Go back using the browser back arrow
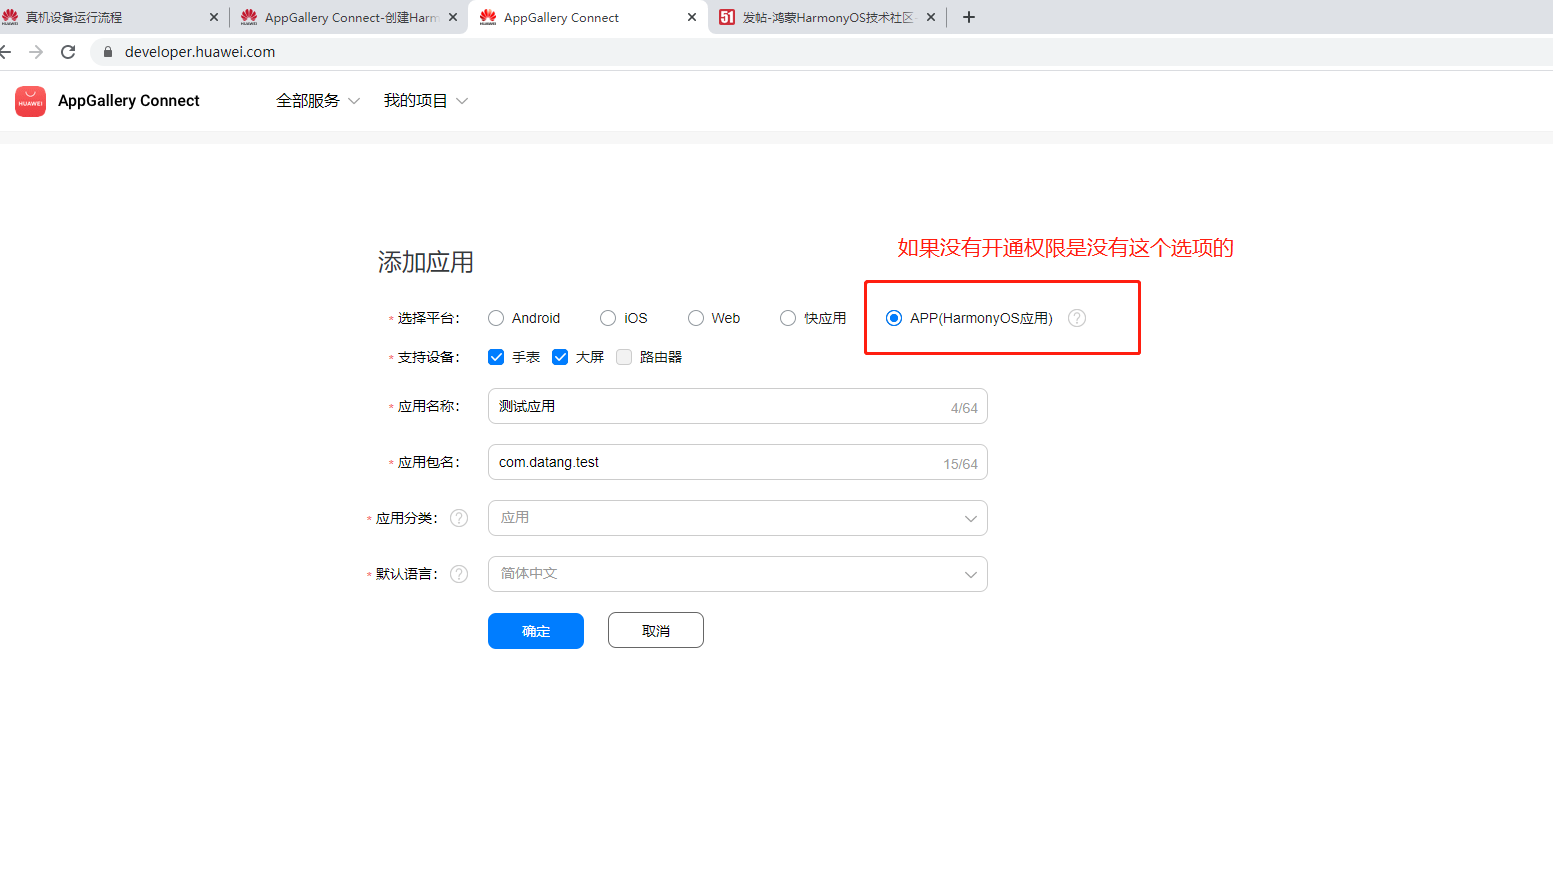The image size is (1553, 882). 5,52
